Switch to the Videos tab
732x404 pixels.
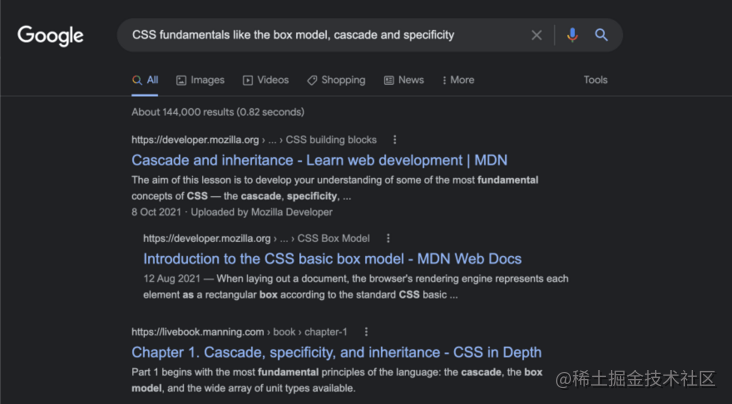click(x=266, y=80)
